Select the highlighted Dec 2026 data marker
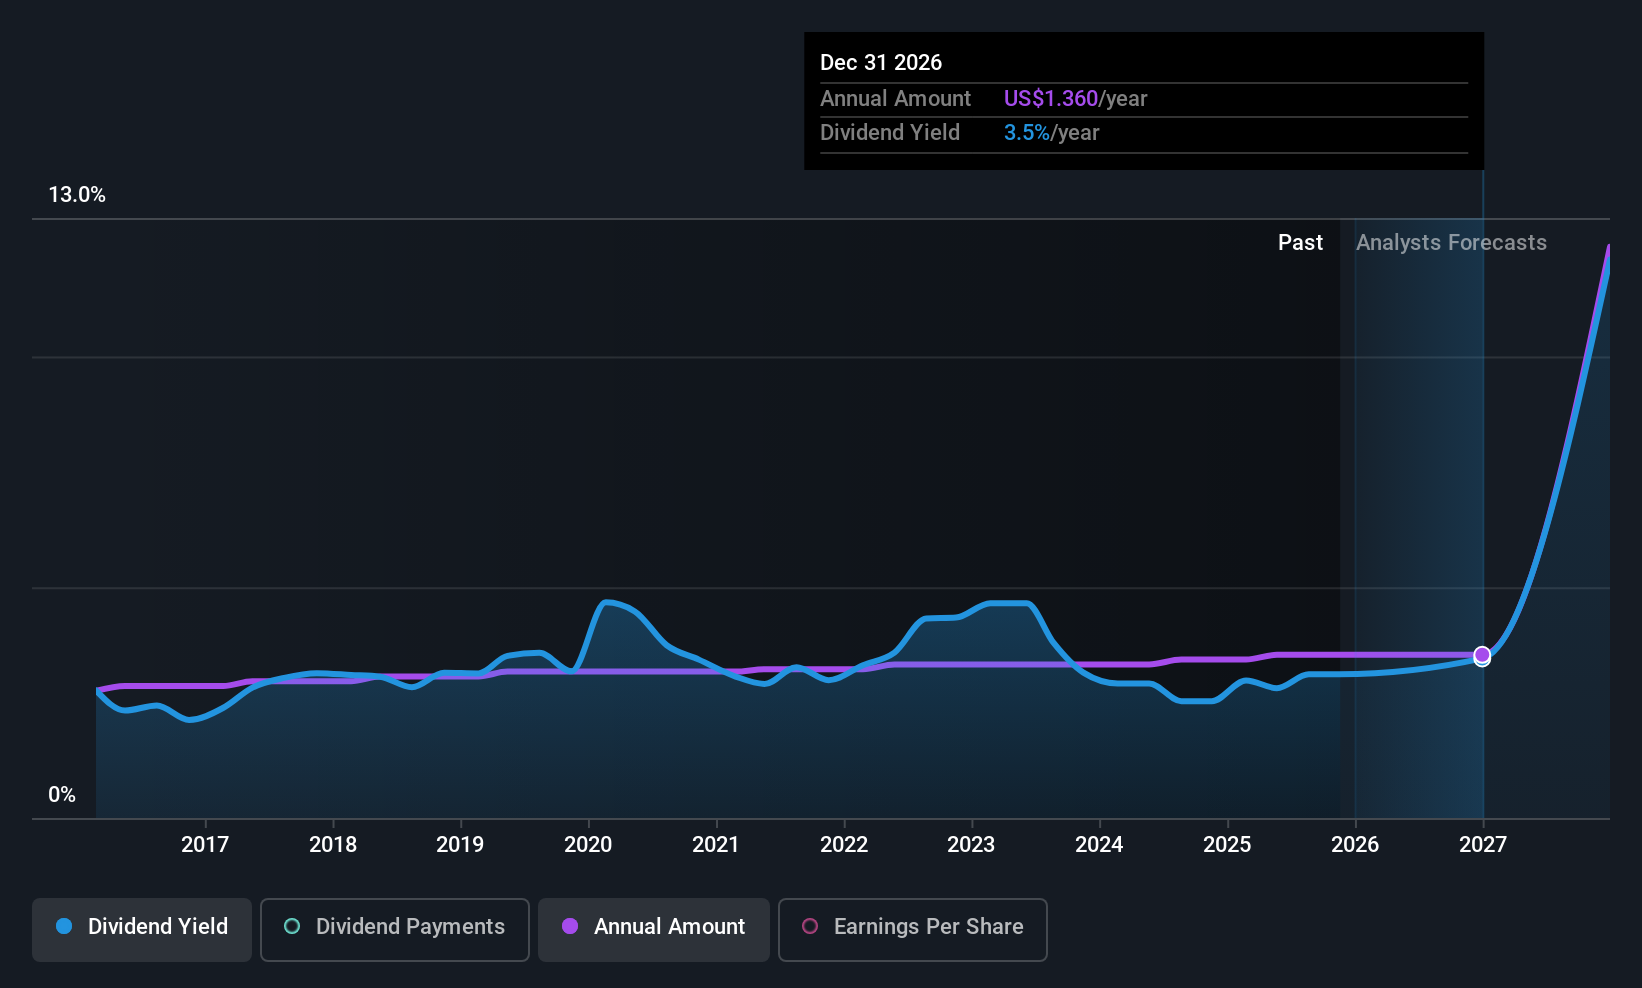Image resolution: width=1642 pixels, height=988 pixels. coord(1482,655)
